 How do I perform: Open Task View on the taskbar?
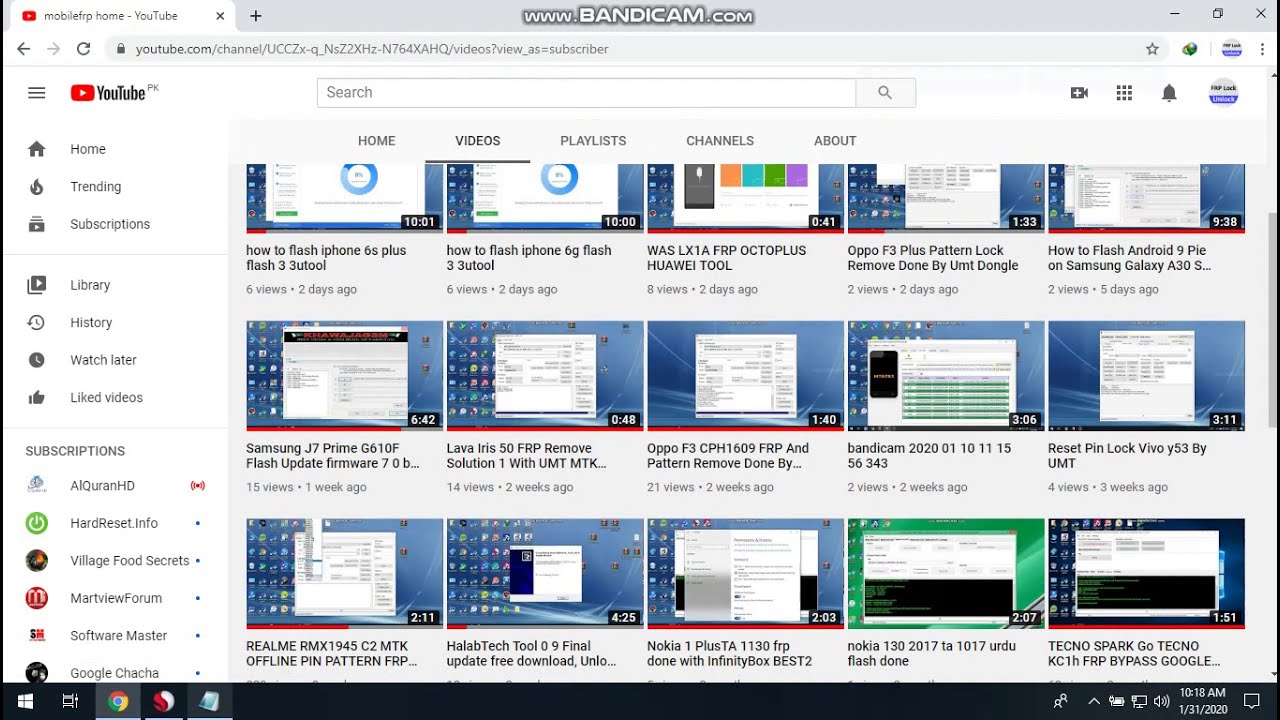[x=70, y=702]
